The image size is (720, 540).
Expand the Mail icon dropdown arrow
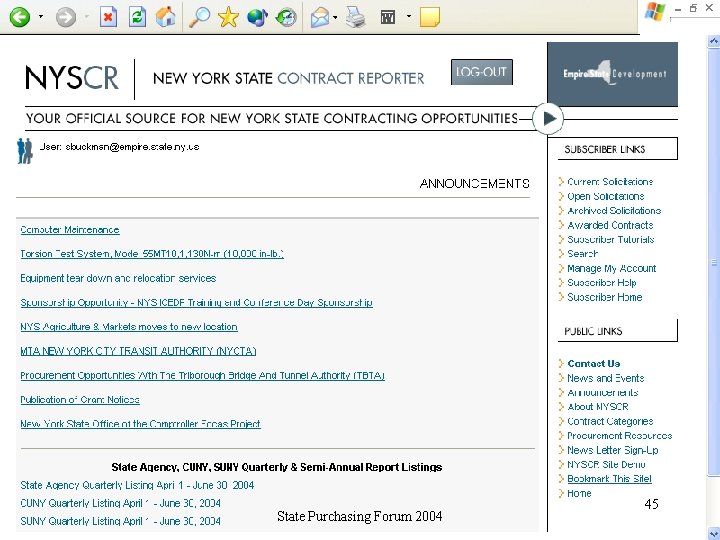(x=335, y=17)
